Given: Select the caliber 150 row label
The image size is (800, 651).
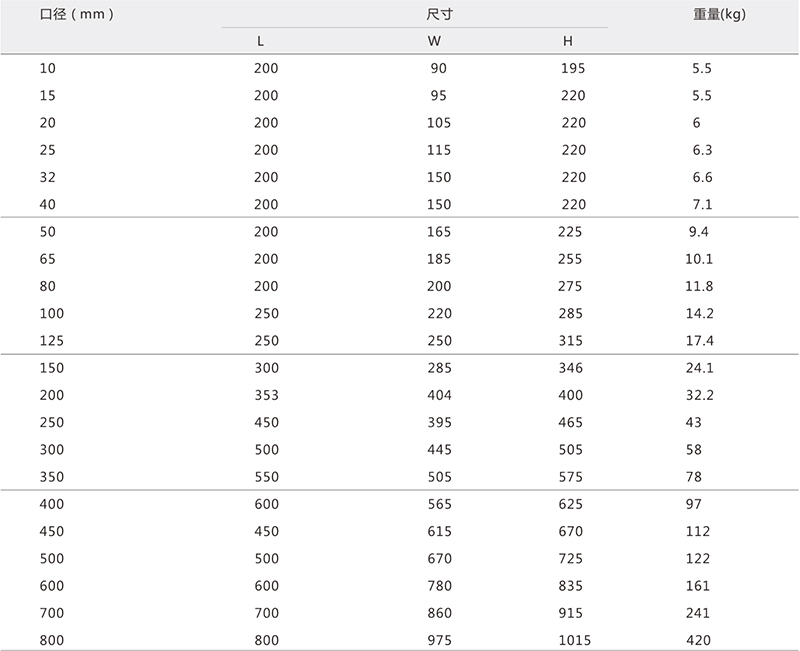Looking at the screenshot, I should point(52,368).
